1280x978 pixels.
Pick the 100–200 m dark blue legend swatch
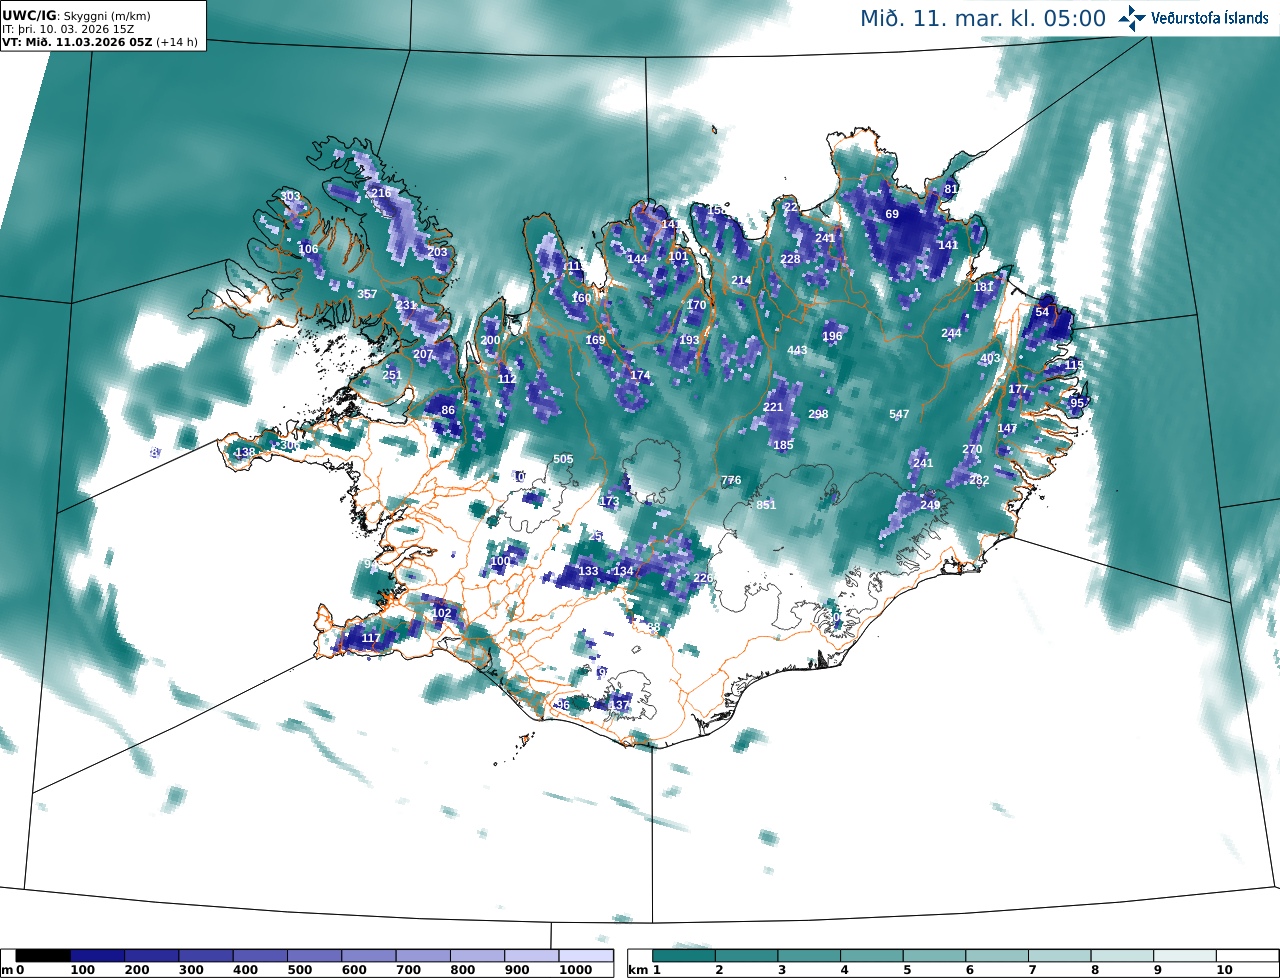(97, 955)
